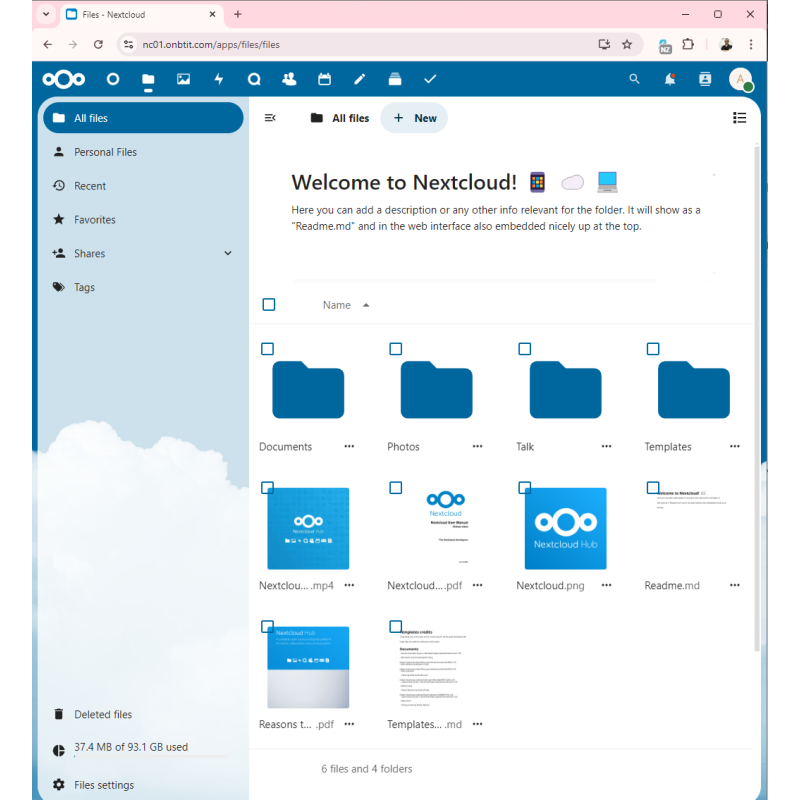Screen dimensions: 800x800
Task: Open actions menu for Talk folder
Action: 606,446
